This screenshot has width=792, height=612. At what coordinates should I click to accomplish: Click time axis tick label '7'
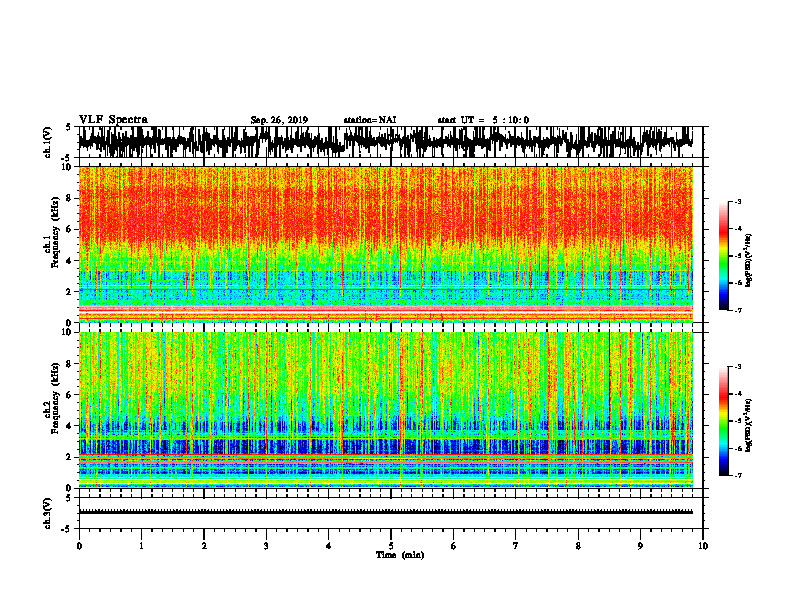coord(516,546)
